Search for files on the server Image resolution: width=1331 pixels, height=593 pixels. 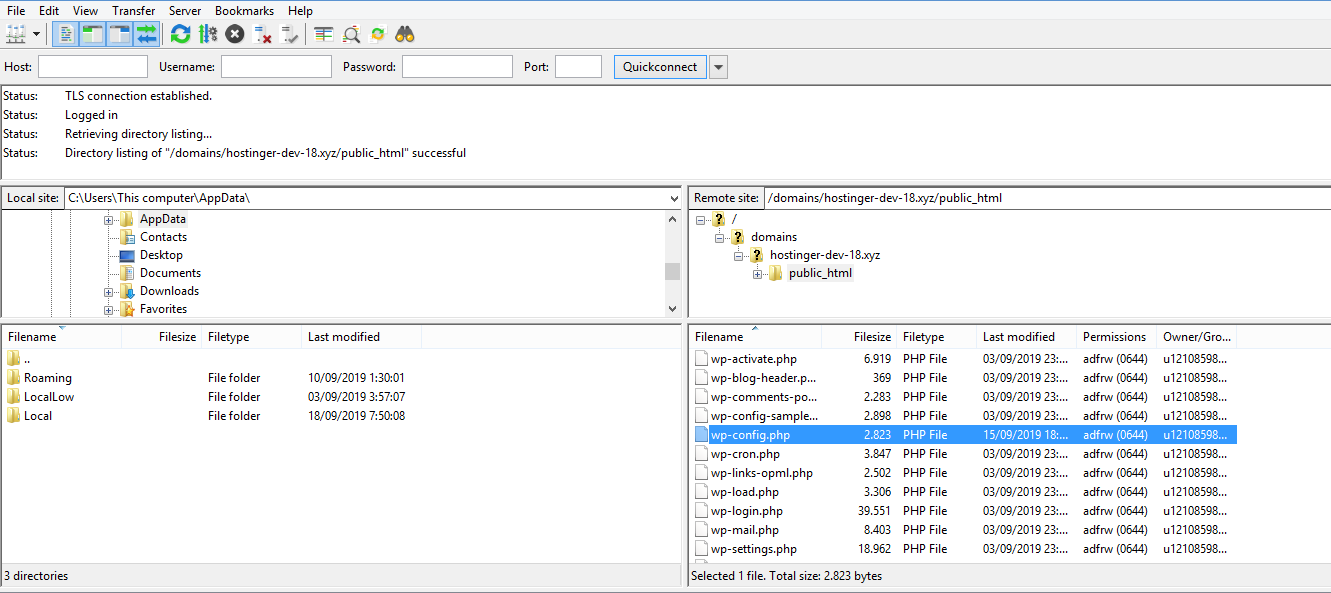coord(404,33)
